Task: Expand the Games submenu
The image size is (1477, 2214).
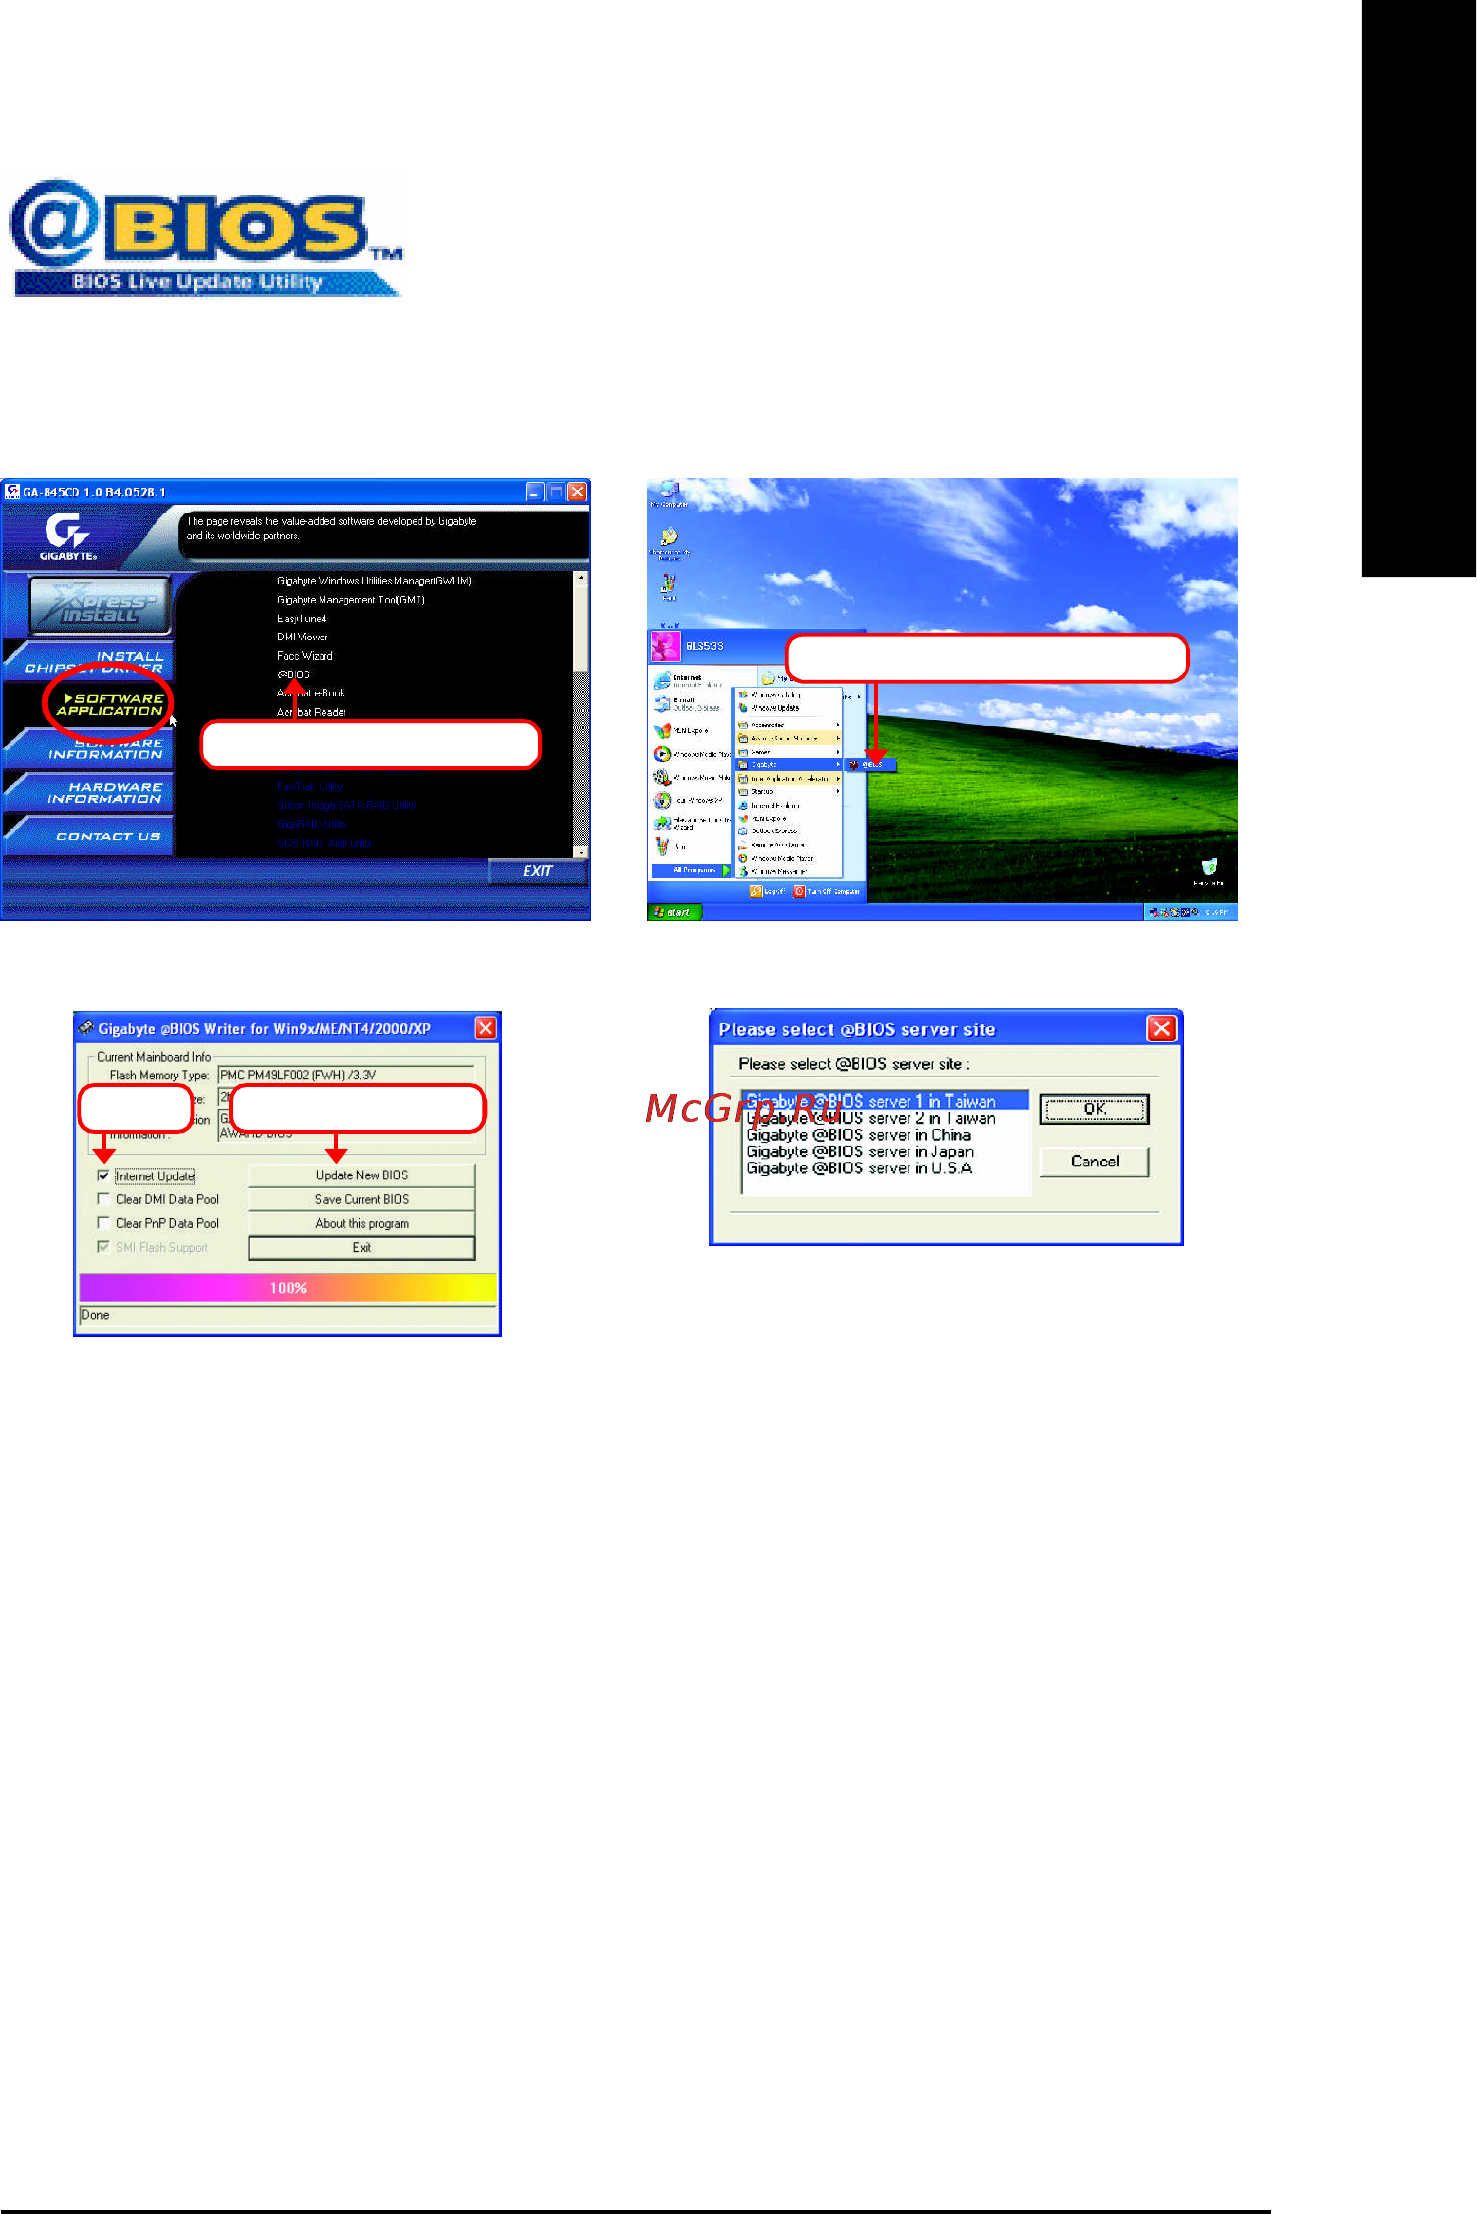Action: pos(788,751)
